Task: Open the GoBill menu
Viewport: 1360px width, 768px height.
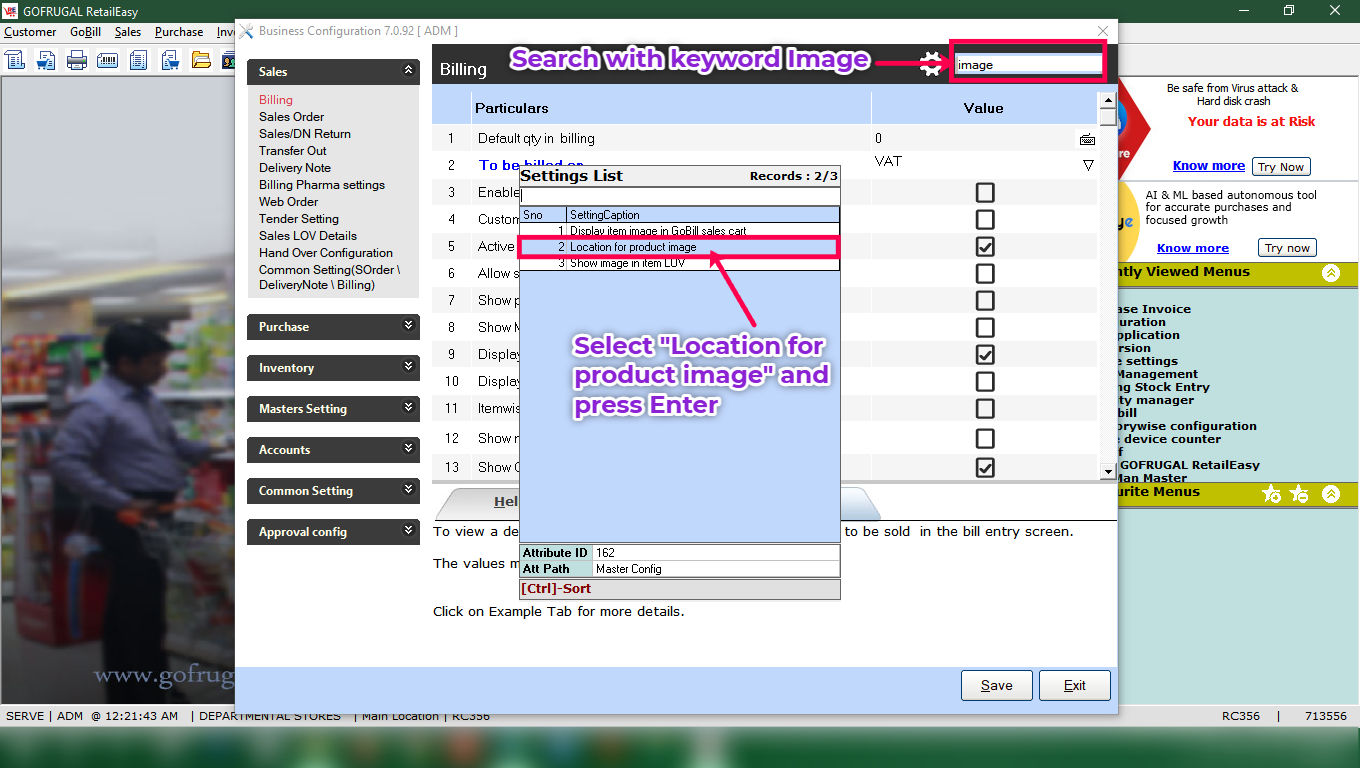Action: [85, 32]
